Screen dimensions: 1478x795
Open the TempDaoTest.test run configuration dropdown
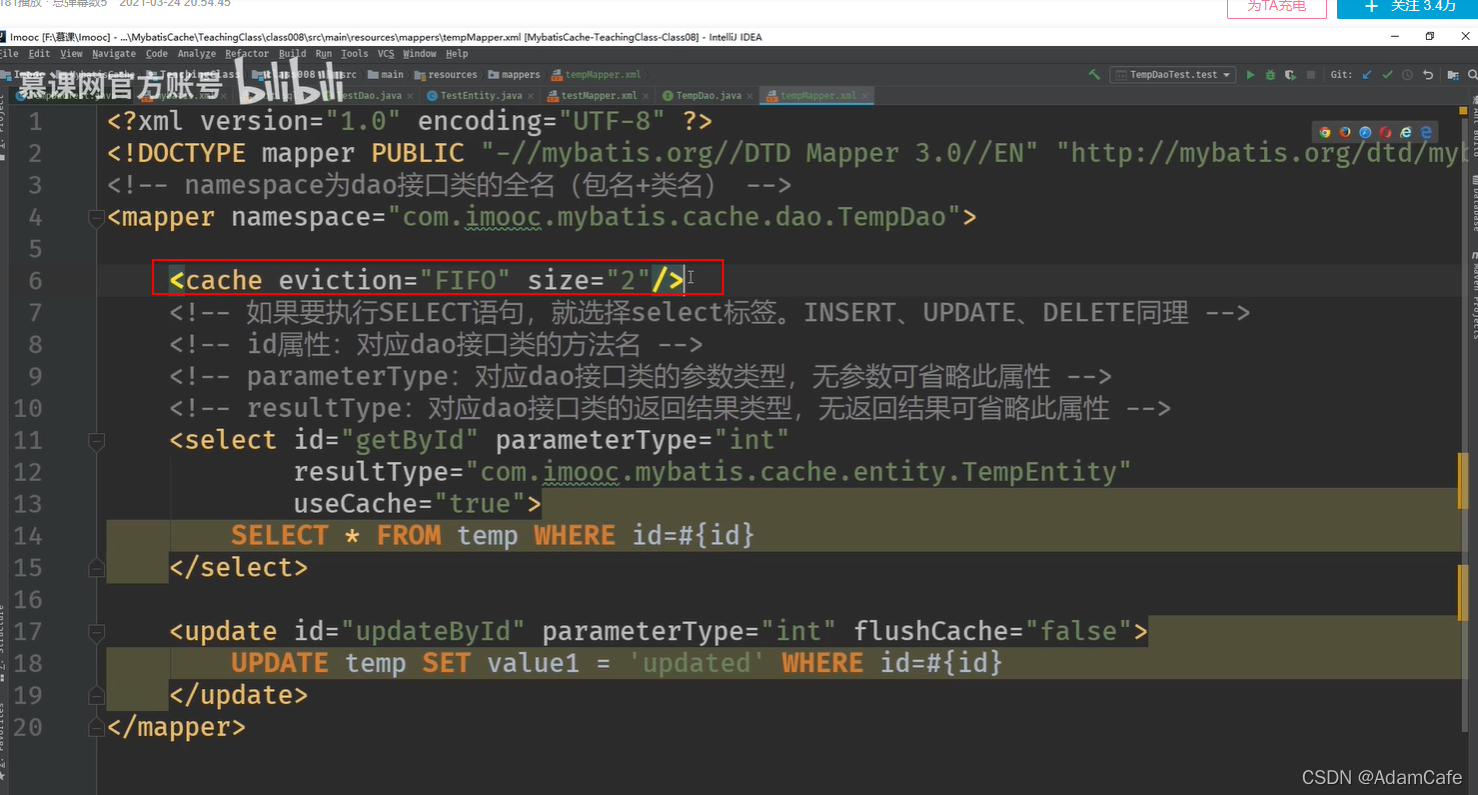pyautogui.click(x=1172, y=74)
